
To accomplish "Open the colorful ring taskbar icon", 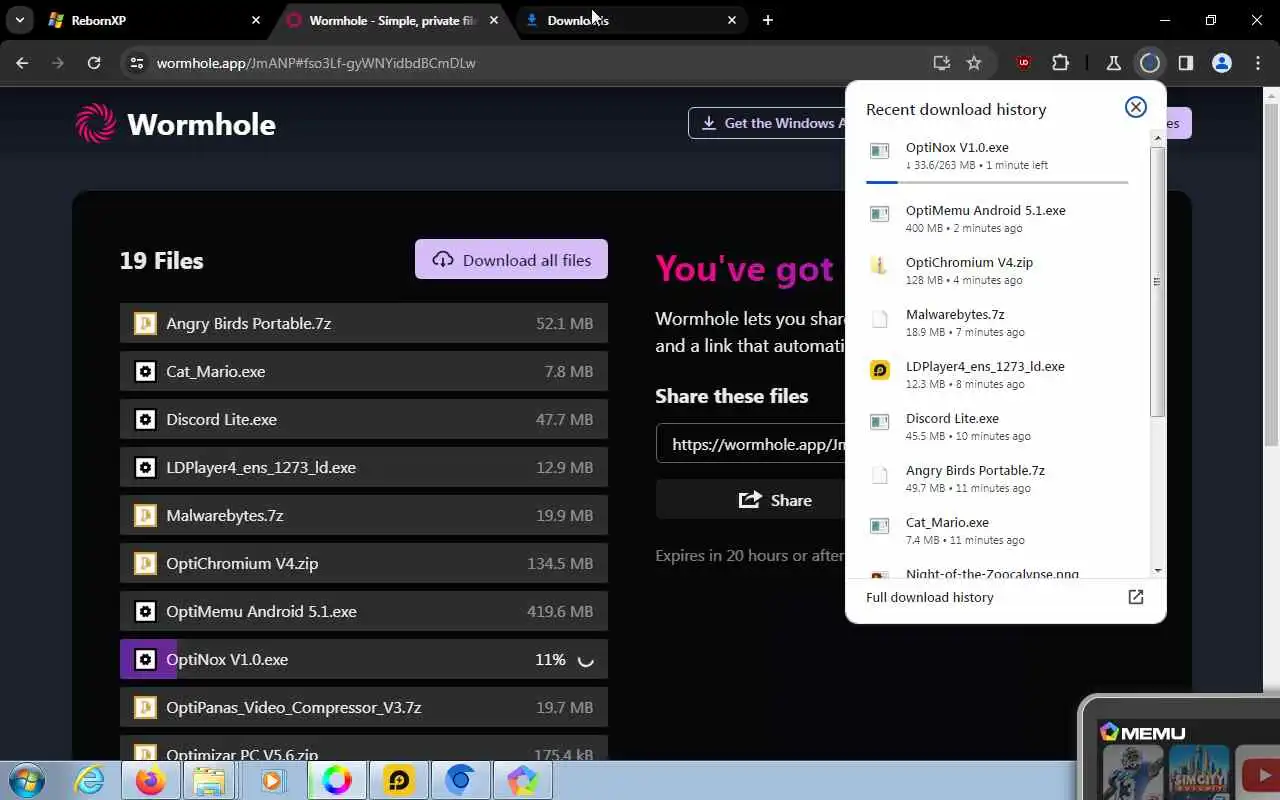I will [x=337, y=780].
